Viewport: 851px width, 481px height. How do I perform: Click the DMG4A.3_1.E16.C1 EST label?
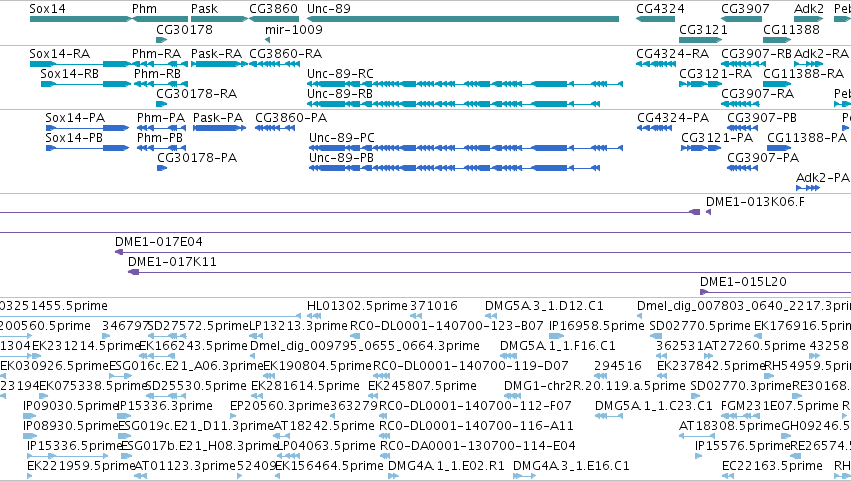pyautogui.click(x=571, y=466)
